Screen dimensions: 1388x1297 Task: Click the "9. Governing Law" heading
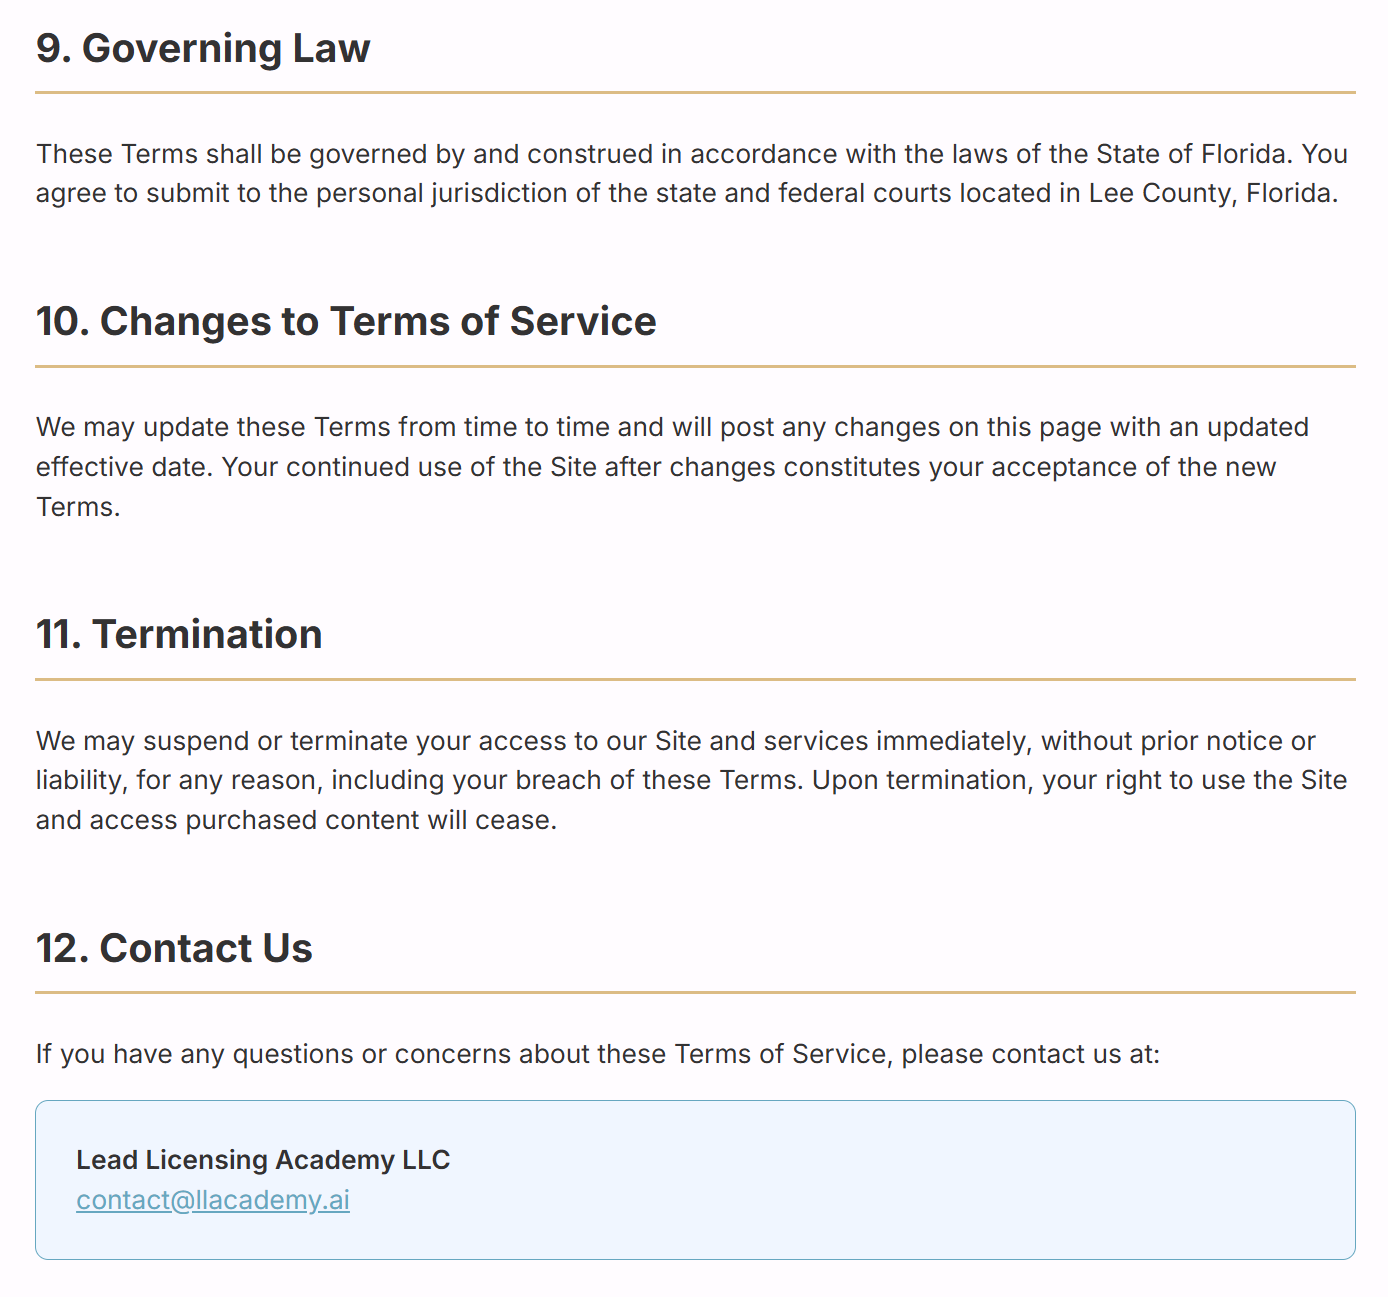(203, 48)
